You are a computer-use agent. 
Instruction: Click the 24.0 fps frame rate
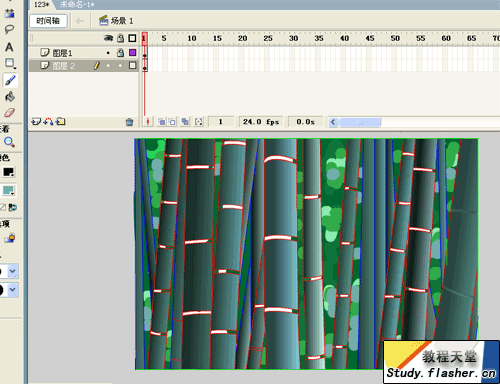(x=261, y=122)
